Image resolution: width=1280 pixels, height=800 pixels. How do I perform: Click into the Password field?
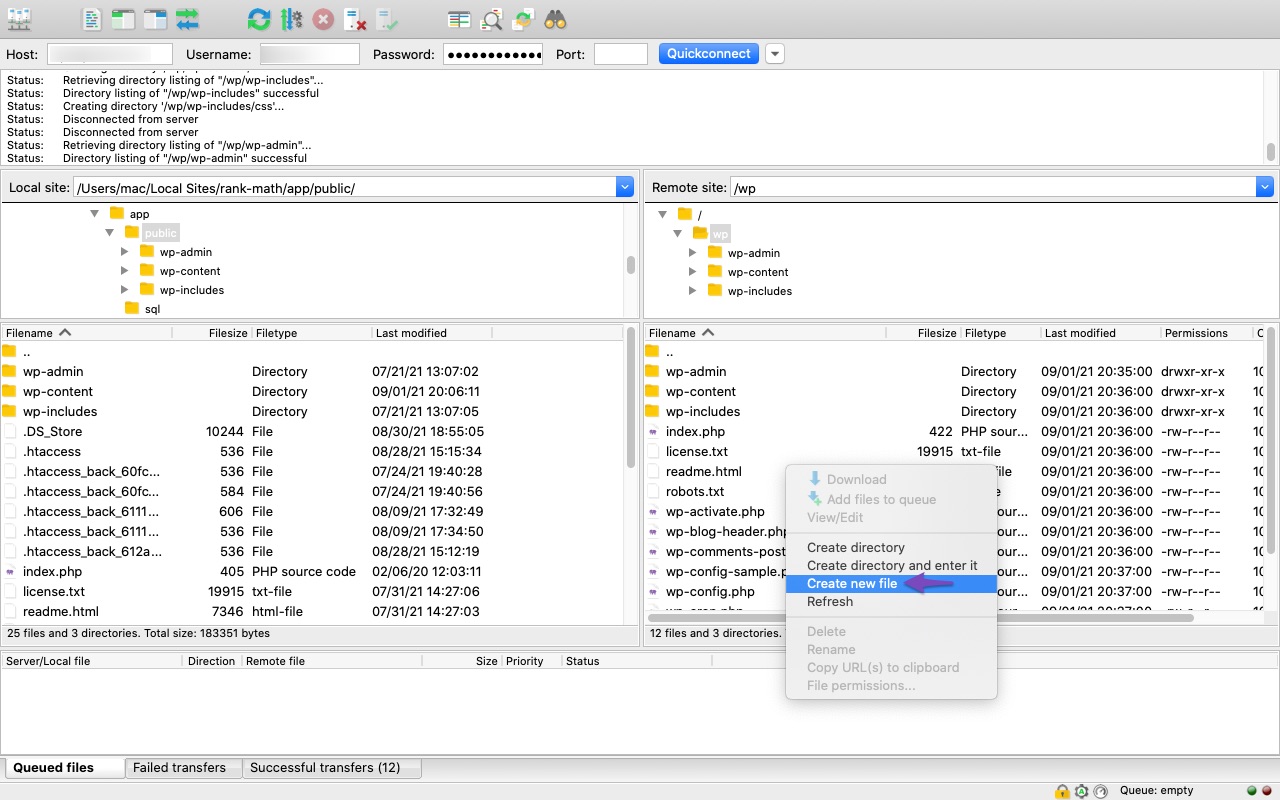493,54
